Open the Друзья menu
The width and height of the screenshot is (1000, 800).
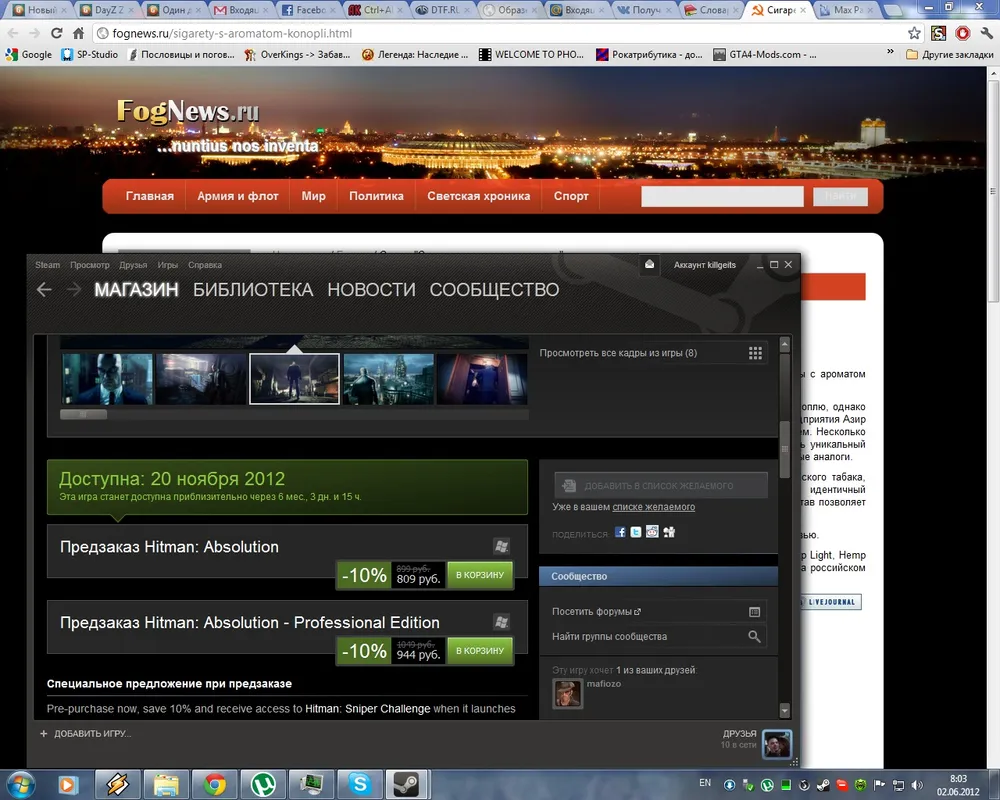point(133,265)
